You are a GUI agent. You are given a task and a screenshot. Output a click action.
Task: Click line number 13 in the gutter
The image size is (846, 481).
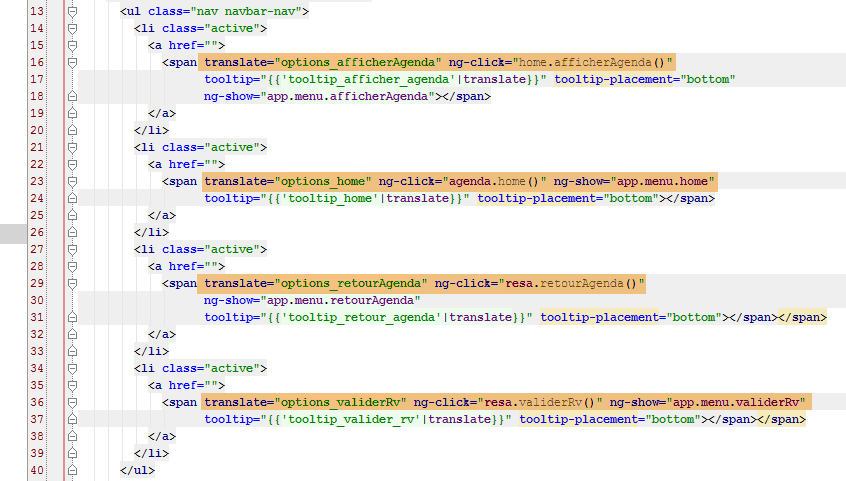tap(36, 11)
